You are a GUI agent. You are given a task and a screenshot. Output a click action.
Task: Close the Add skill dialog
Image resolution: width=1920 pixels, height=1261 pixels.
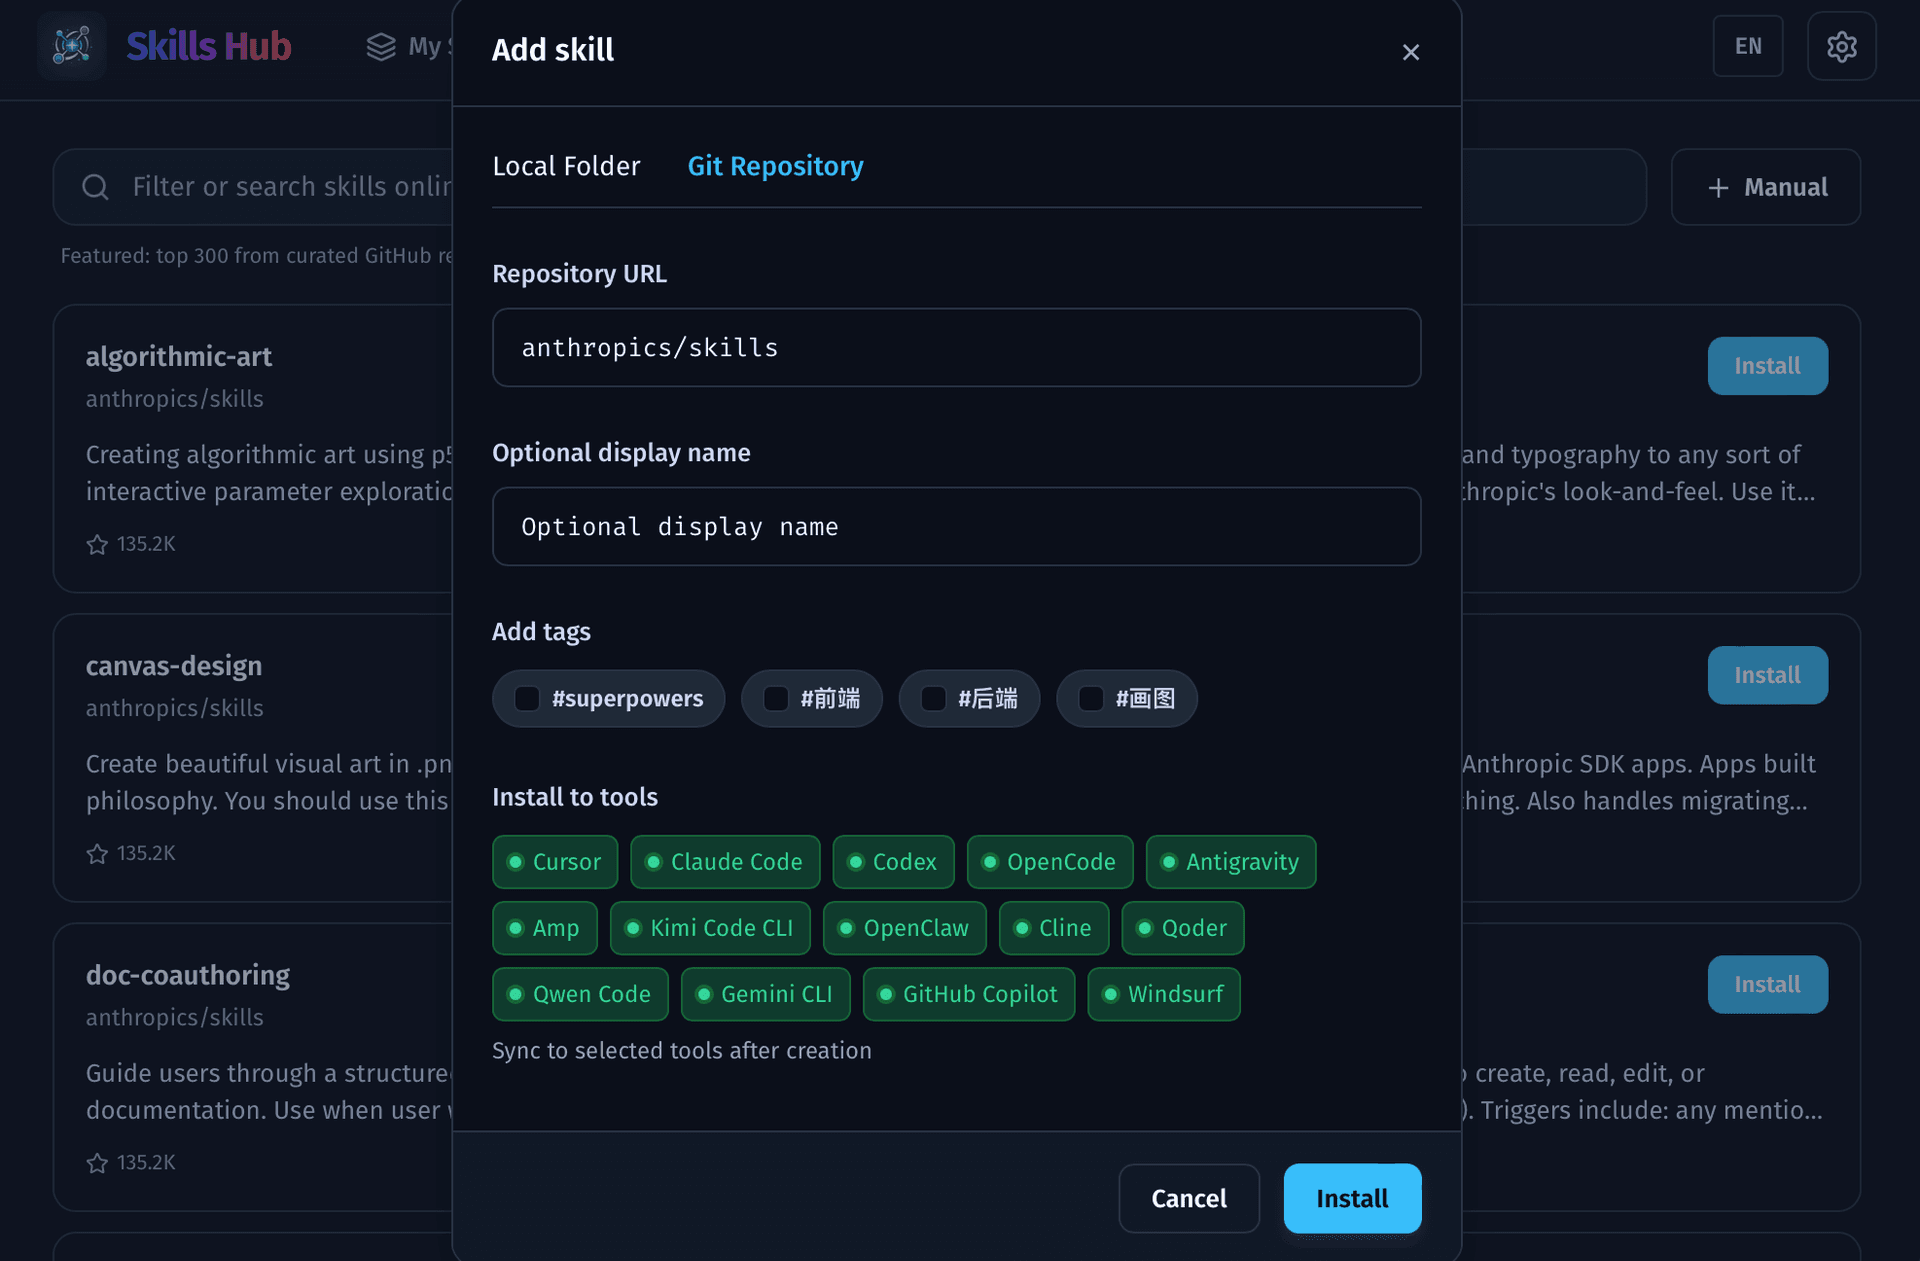coord(1410,52)
